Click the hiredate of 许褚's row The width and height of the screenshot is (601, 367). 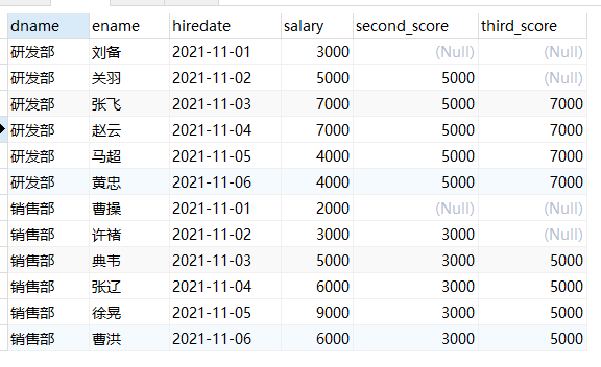pos(225,234)
